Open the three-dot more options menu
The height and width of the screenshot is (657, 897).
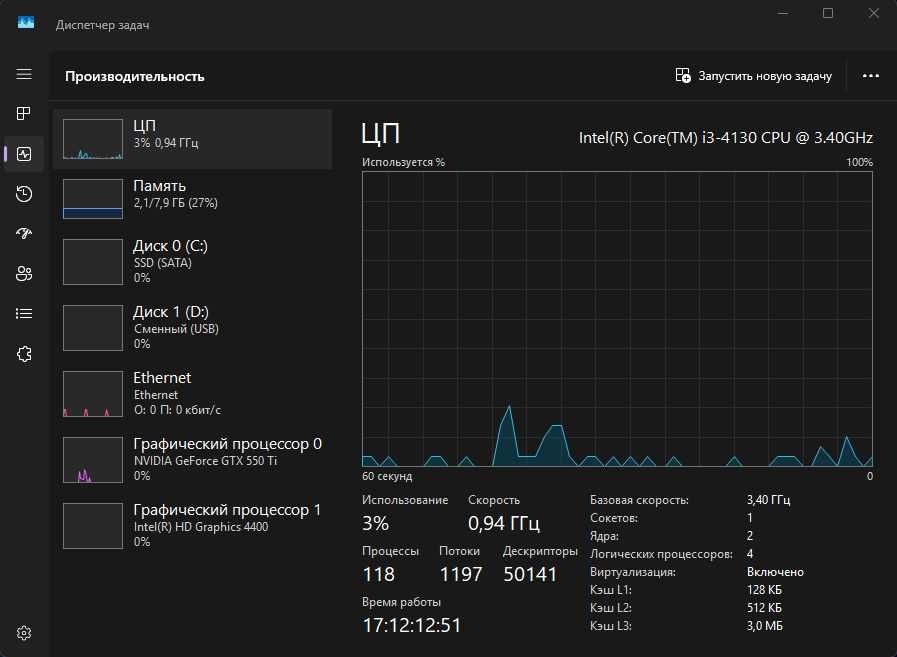[x=871, y=76]
